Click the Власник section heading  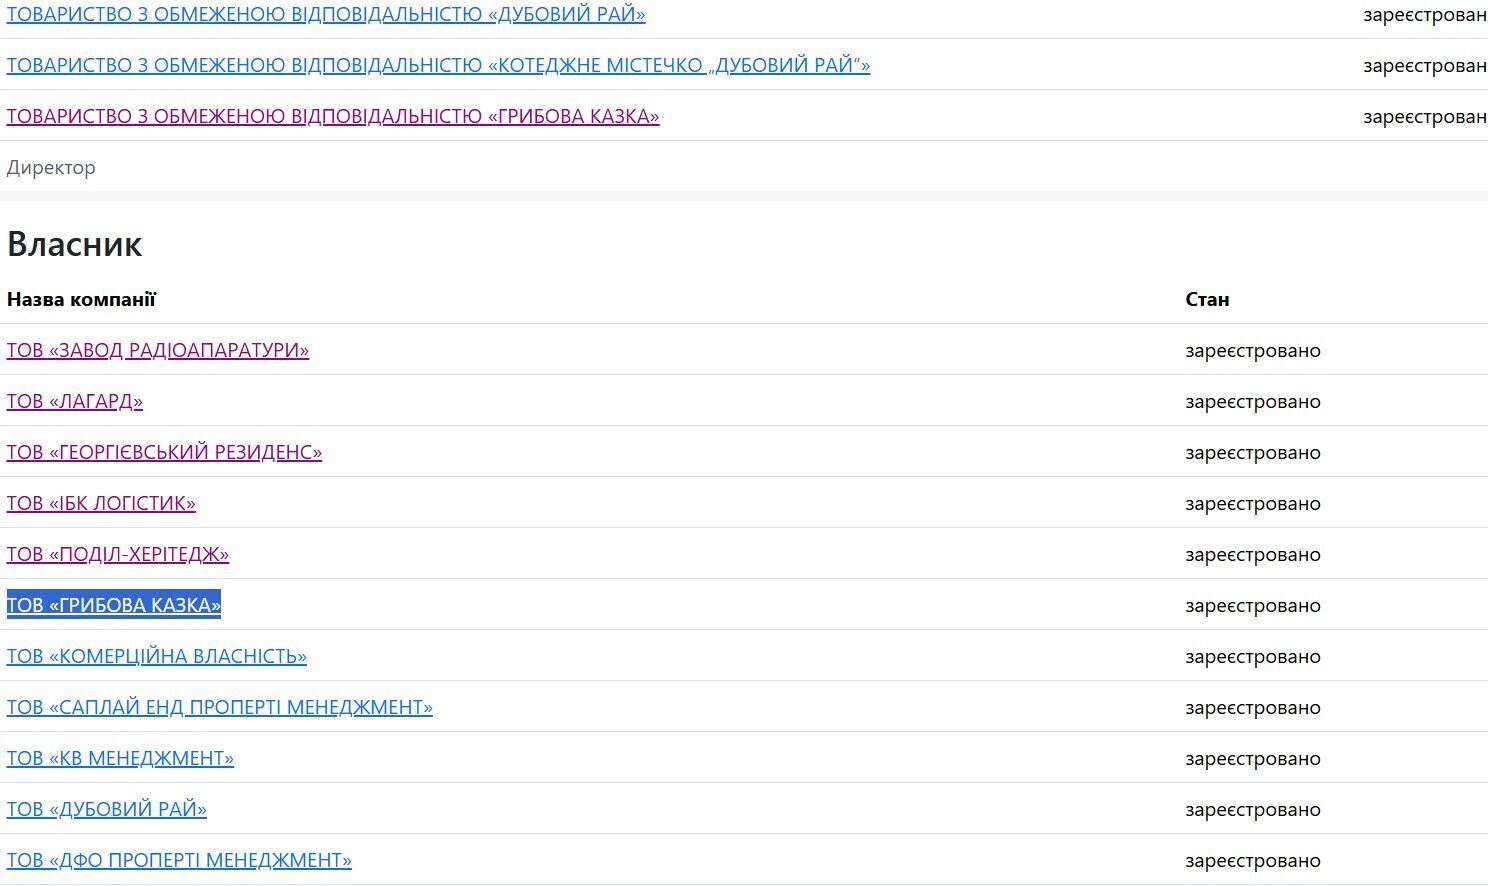(x=75, y=244)
